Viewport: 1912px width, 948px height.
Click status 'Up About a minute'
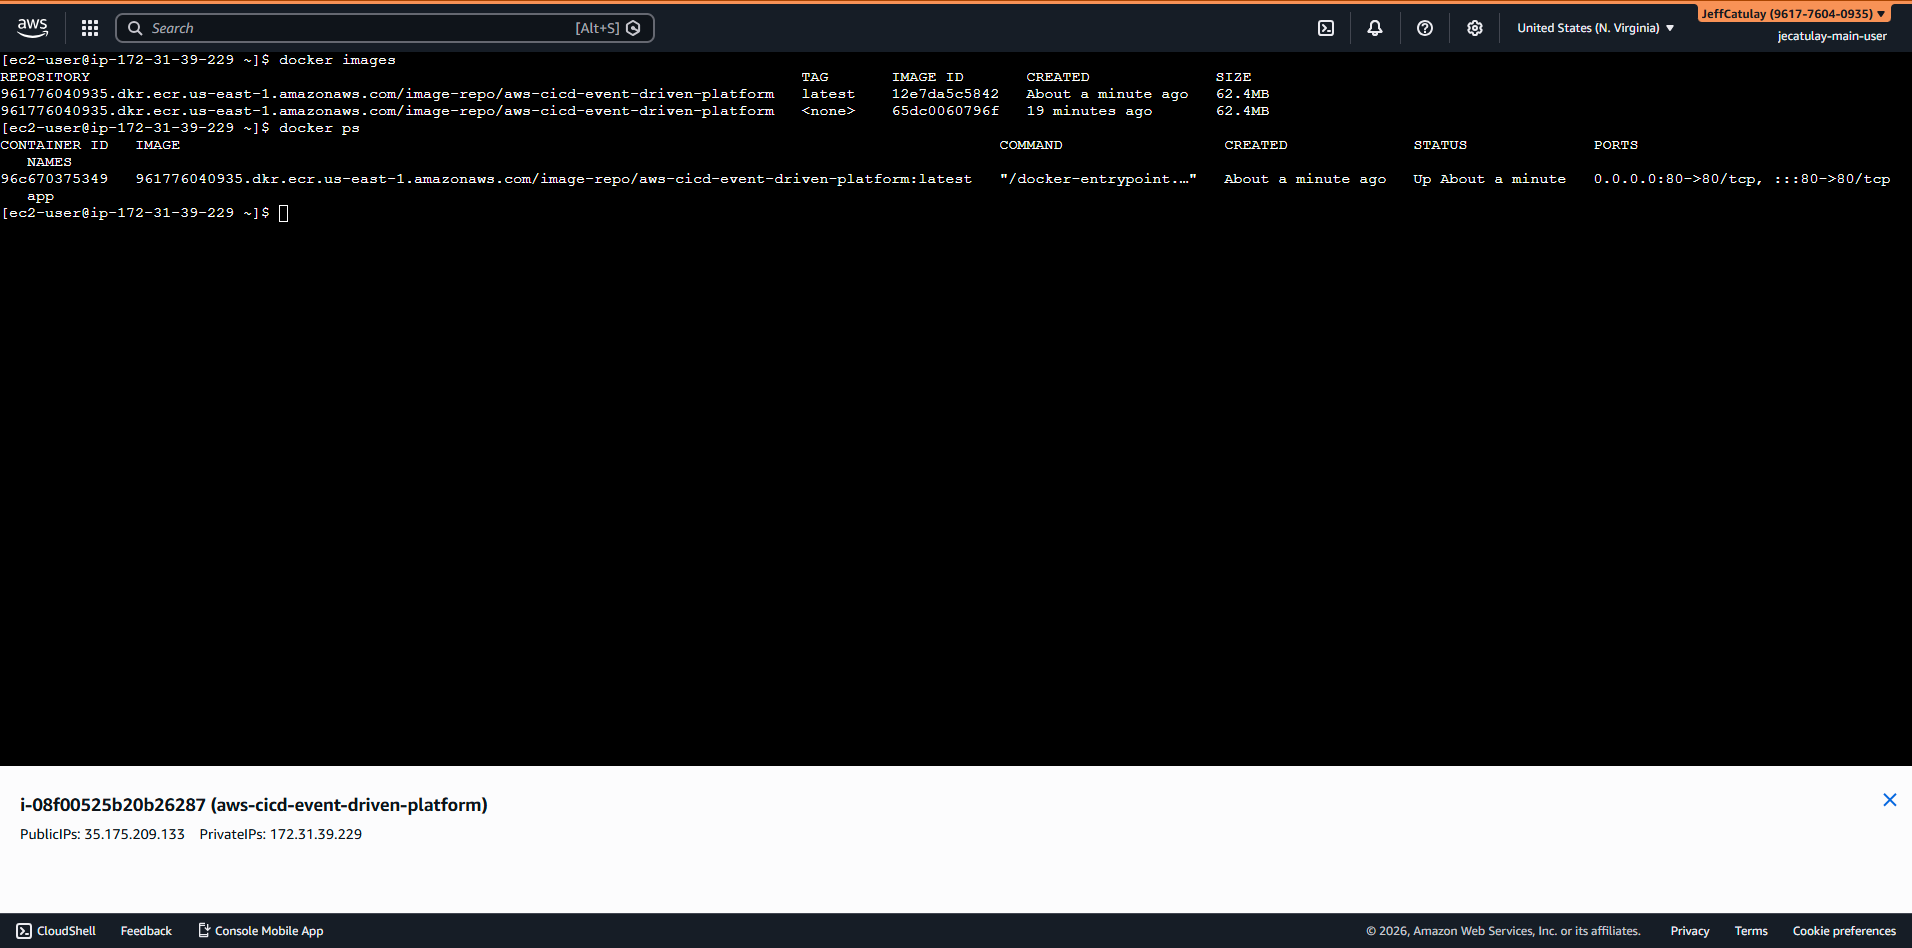[x=1489, y=179]
